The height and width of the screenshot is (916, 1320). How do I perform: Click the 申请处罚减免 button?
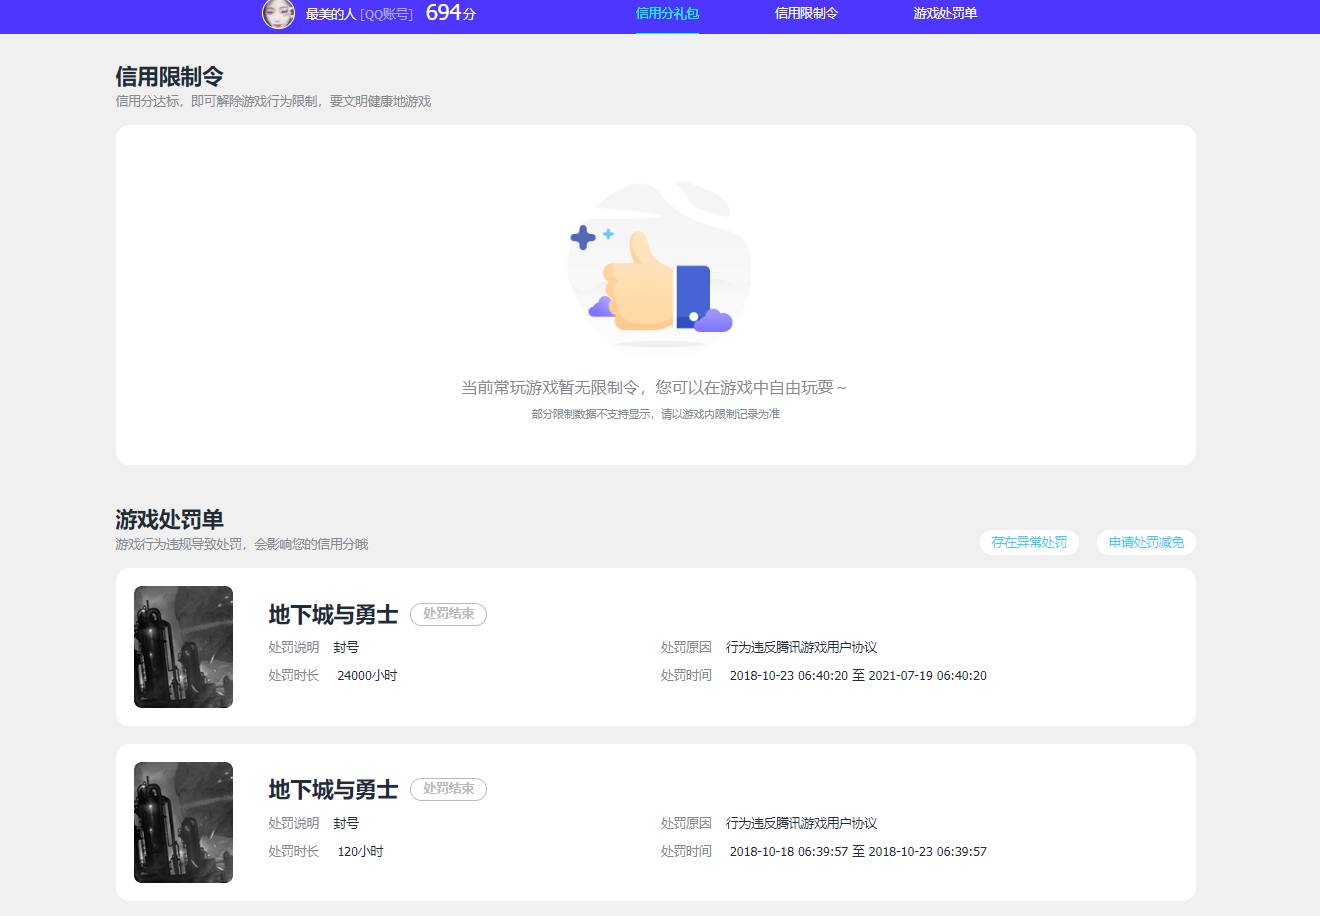pyautogui.click(x=1146, y=542)
